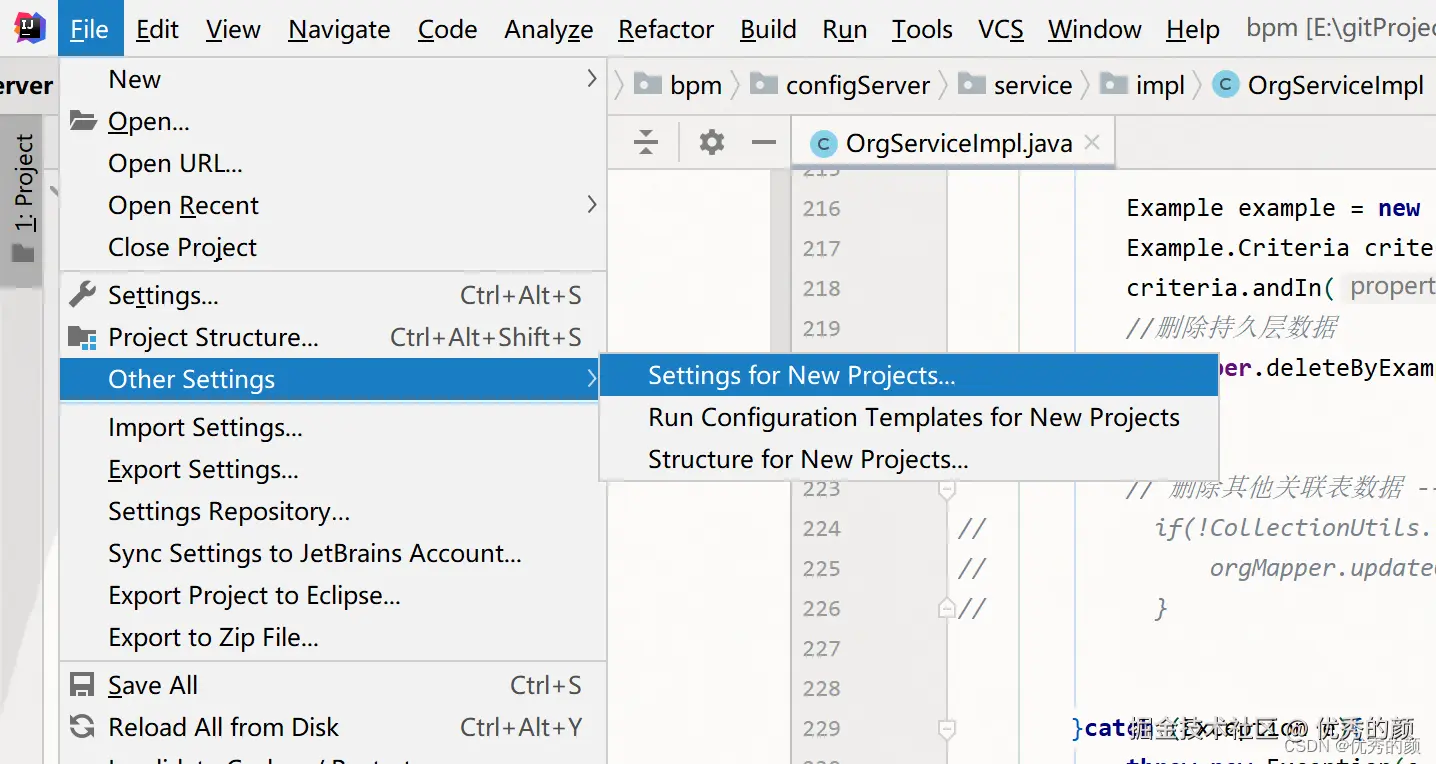Select Settings for New Projects...
This screenshot has width=1436, height=764.
801,375
